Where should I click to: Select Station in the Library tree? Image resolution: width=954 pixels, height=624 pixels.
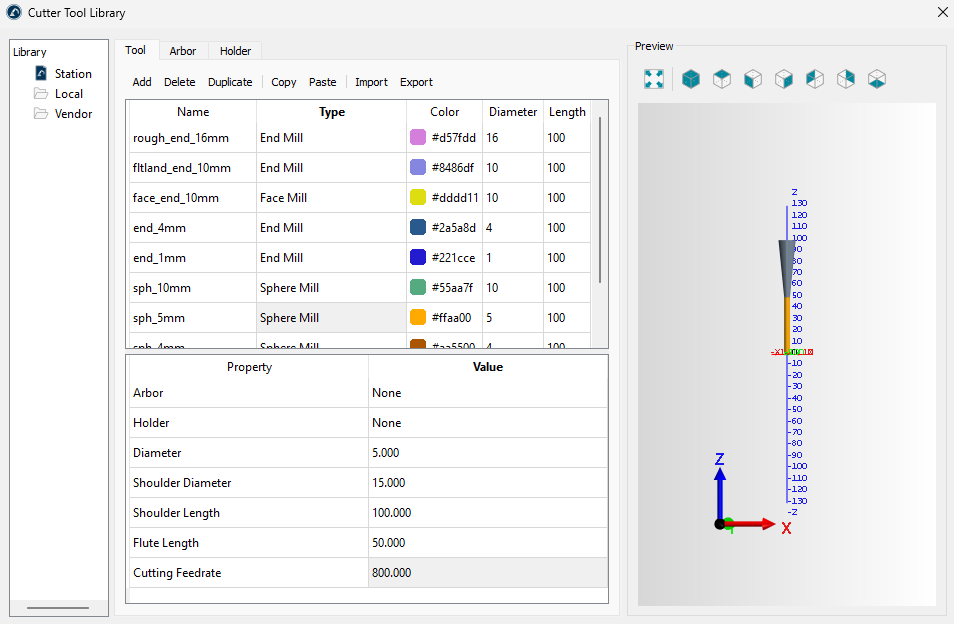(x=73, y=74)
